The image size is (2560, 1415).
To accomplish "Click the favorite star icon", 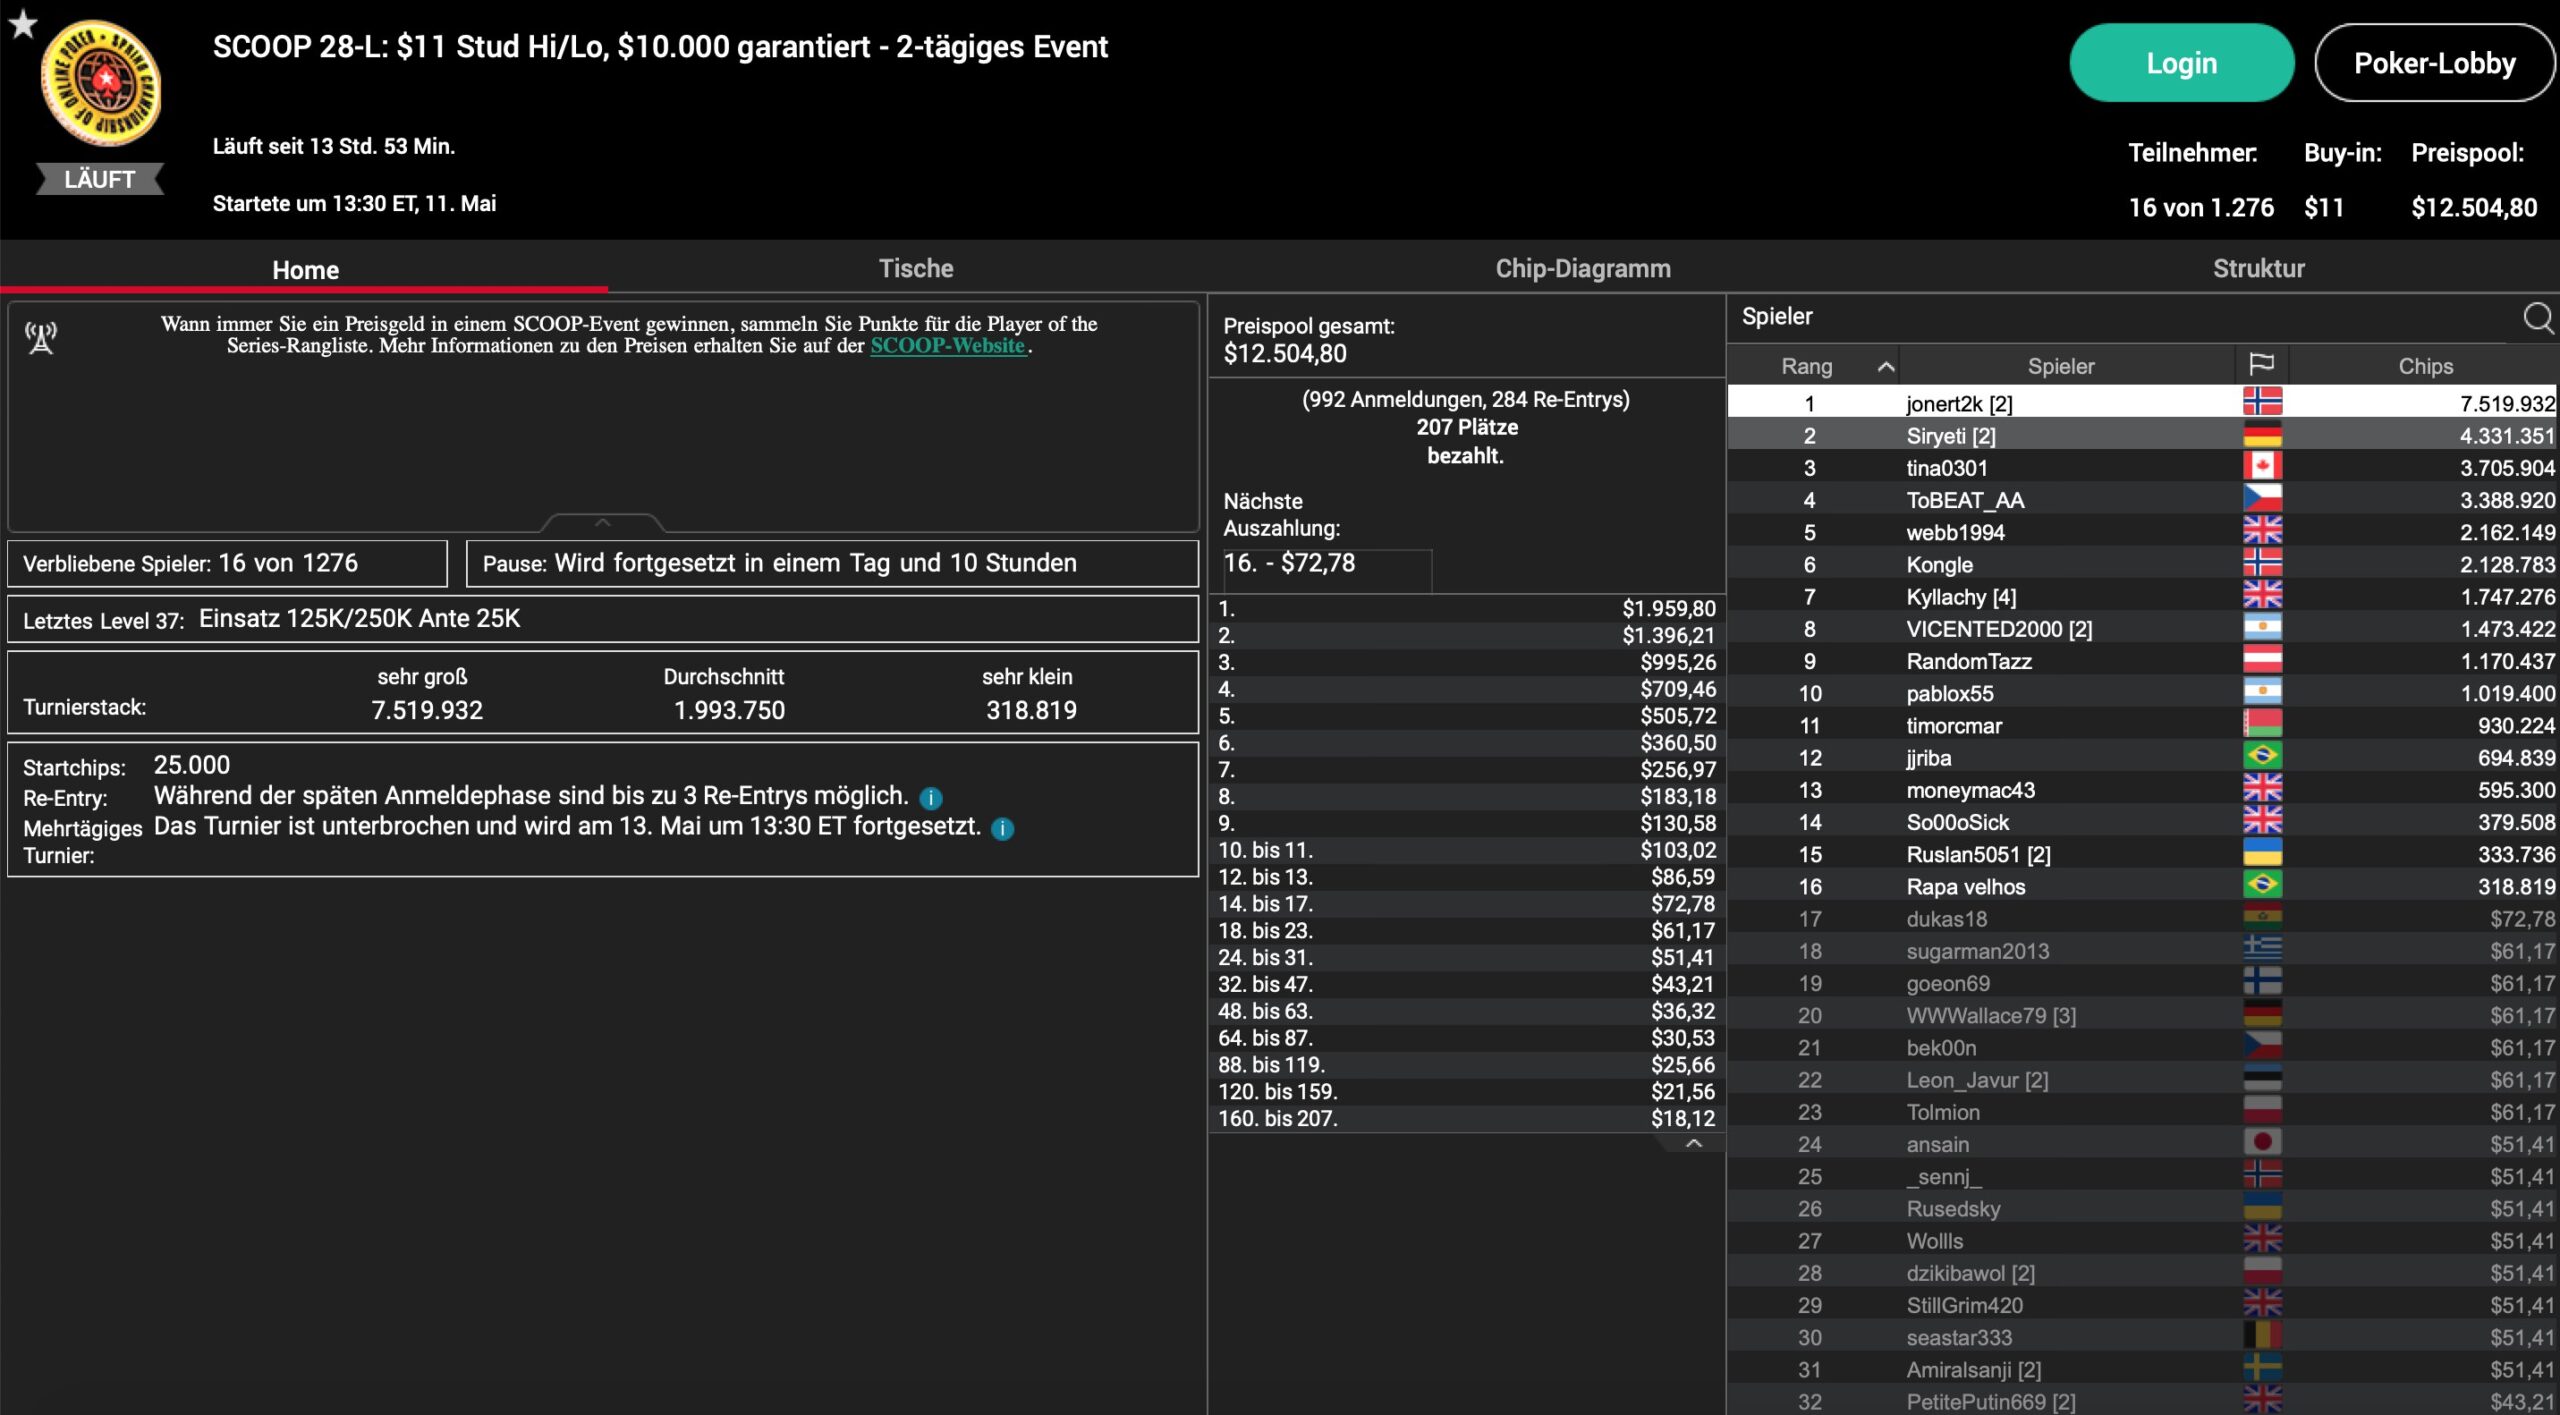I will tap(22, 23).
